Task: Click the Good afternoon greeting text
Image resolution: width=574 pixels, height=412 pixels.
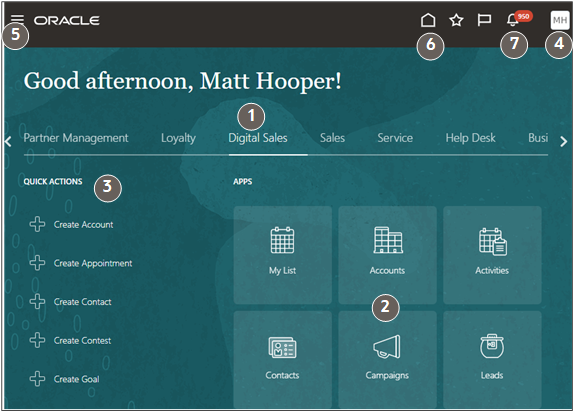Action: click(x=182, y=81)
